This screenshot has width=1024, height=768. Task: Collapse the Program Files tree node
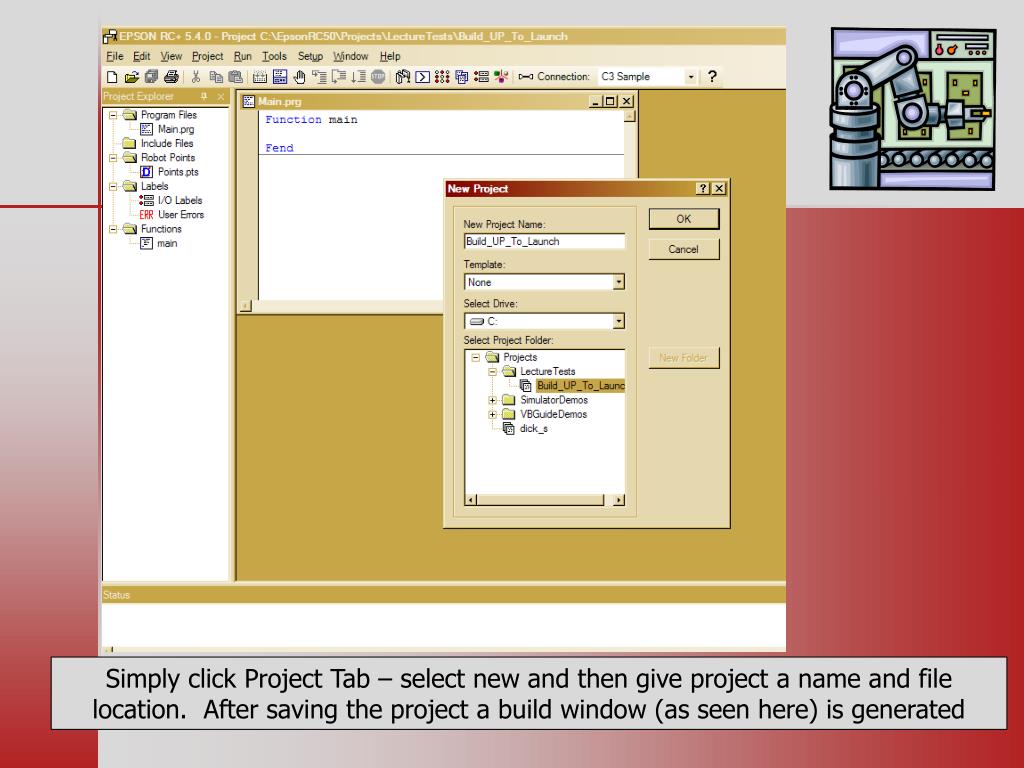pyautogui.click(x=113, y=115)
